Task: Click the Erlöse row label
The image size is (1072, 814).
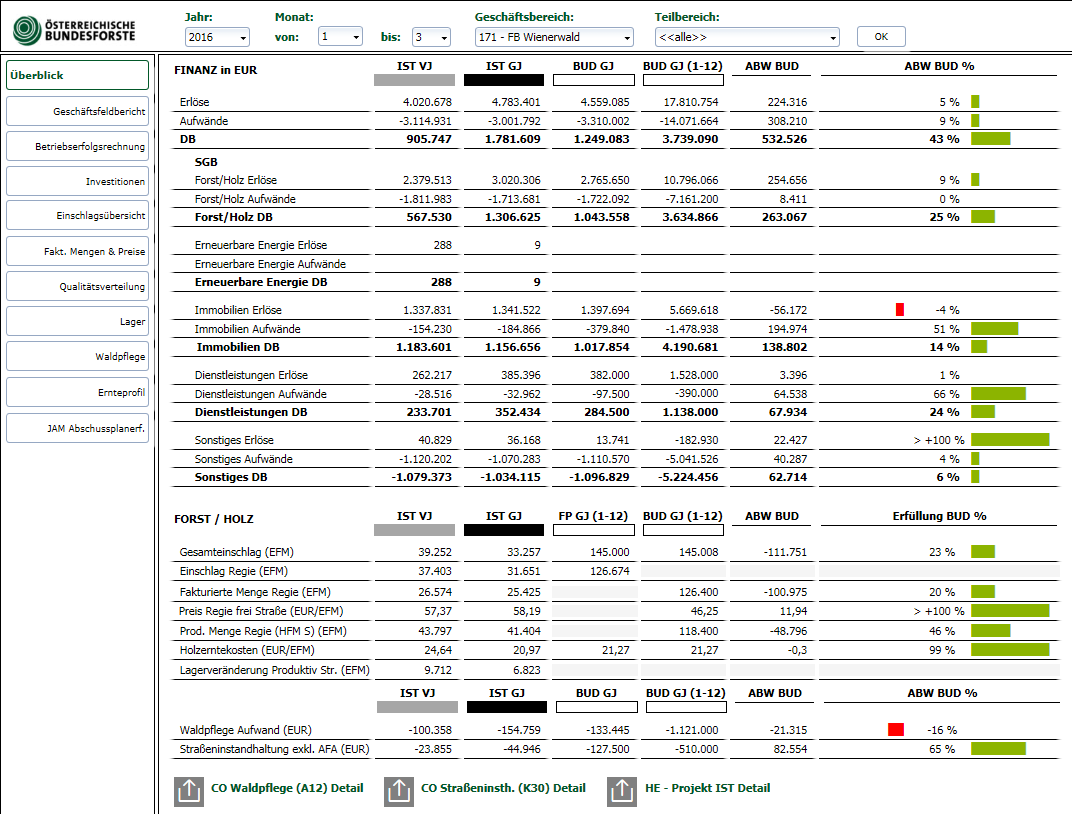Action: (x=195, y=102)
